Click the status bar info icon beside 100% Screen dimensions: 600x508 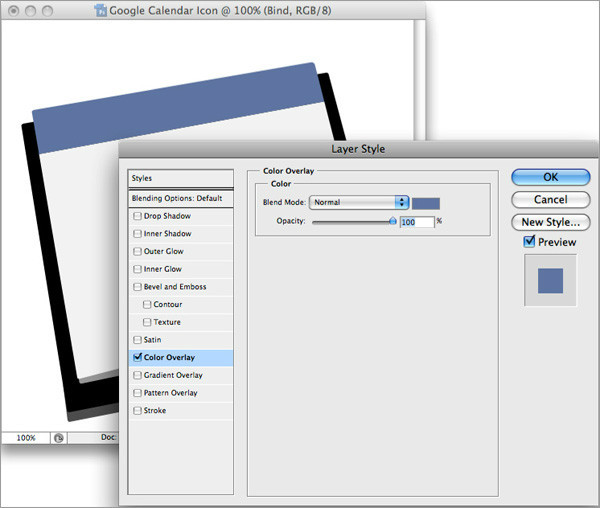[x=59, y=437]
